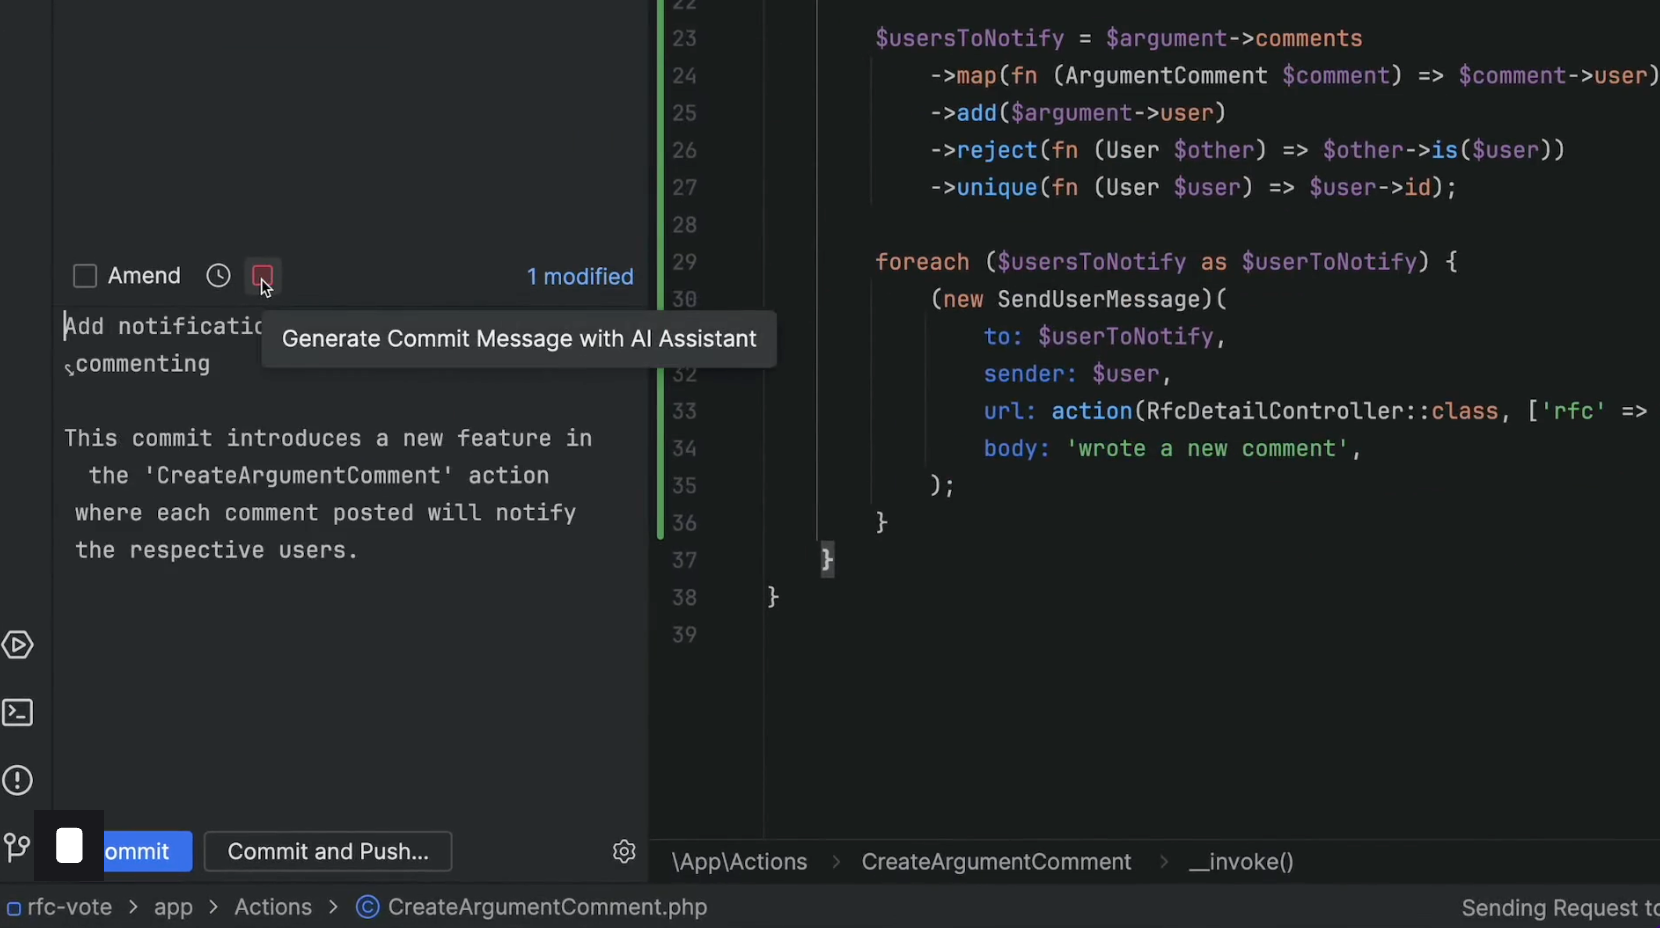1660x928 pixels.
Task: Click the CreateArgumentComment class breadcrumb
Action: coord(996,861)
